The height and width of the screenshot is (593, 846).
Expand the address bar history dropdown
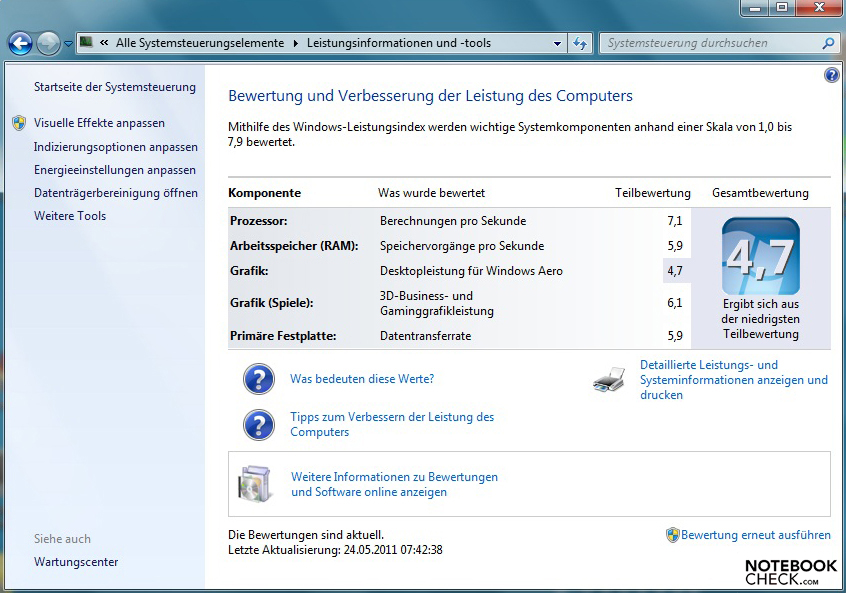(x=557, y=43)
